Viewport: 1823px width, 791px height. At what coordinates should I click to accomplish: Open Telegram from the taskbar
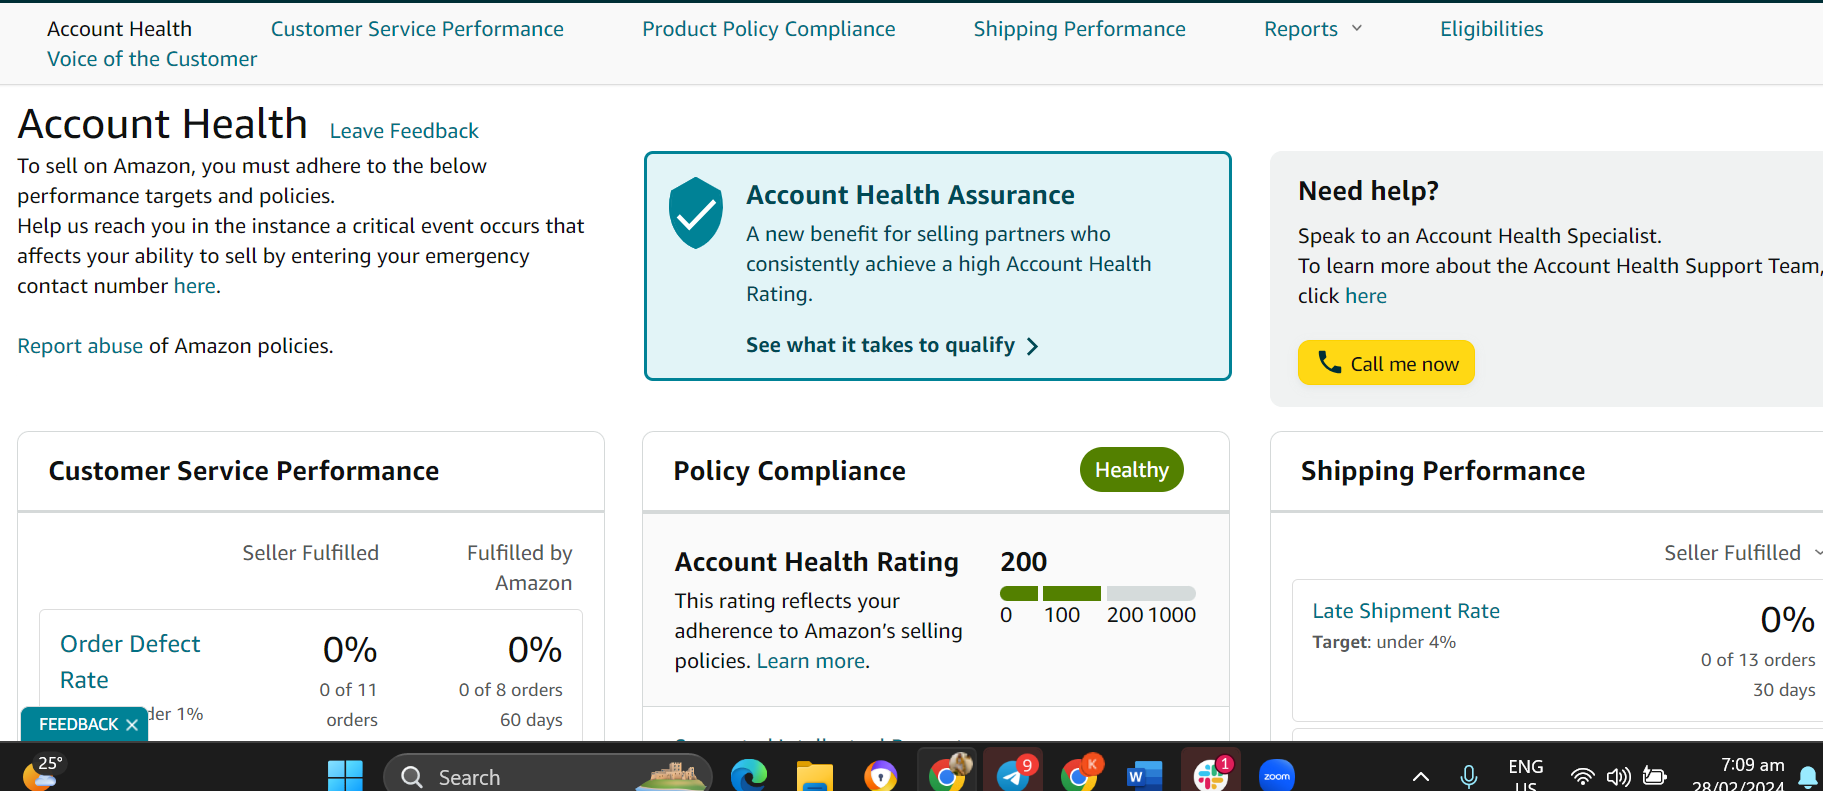click(1014, 773)
